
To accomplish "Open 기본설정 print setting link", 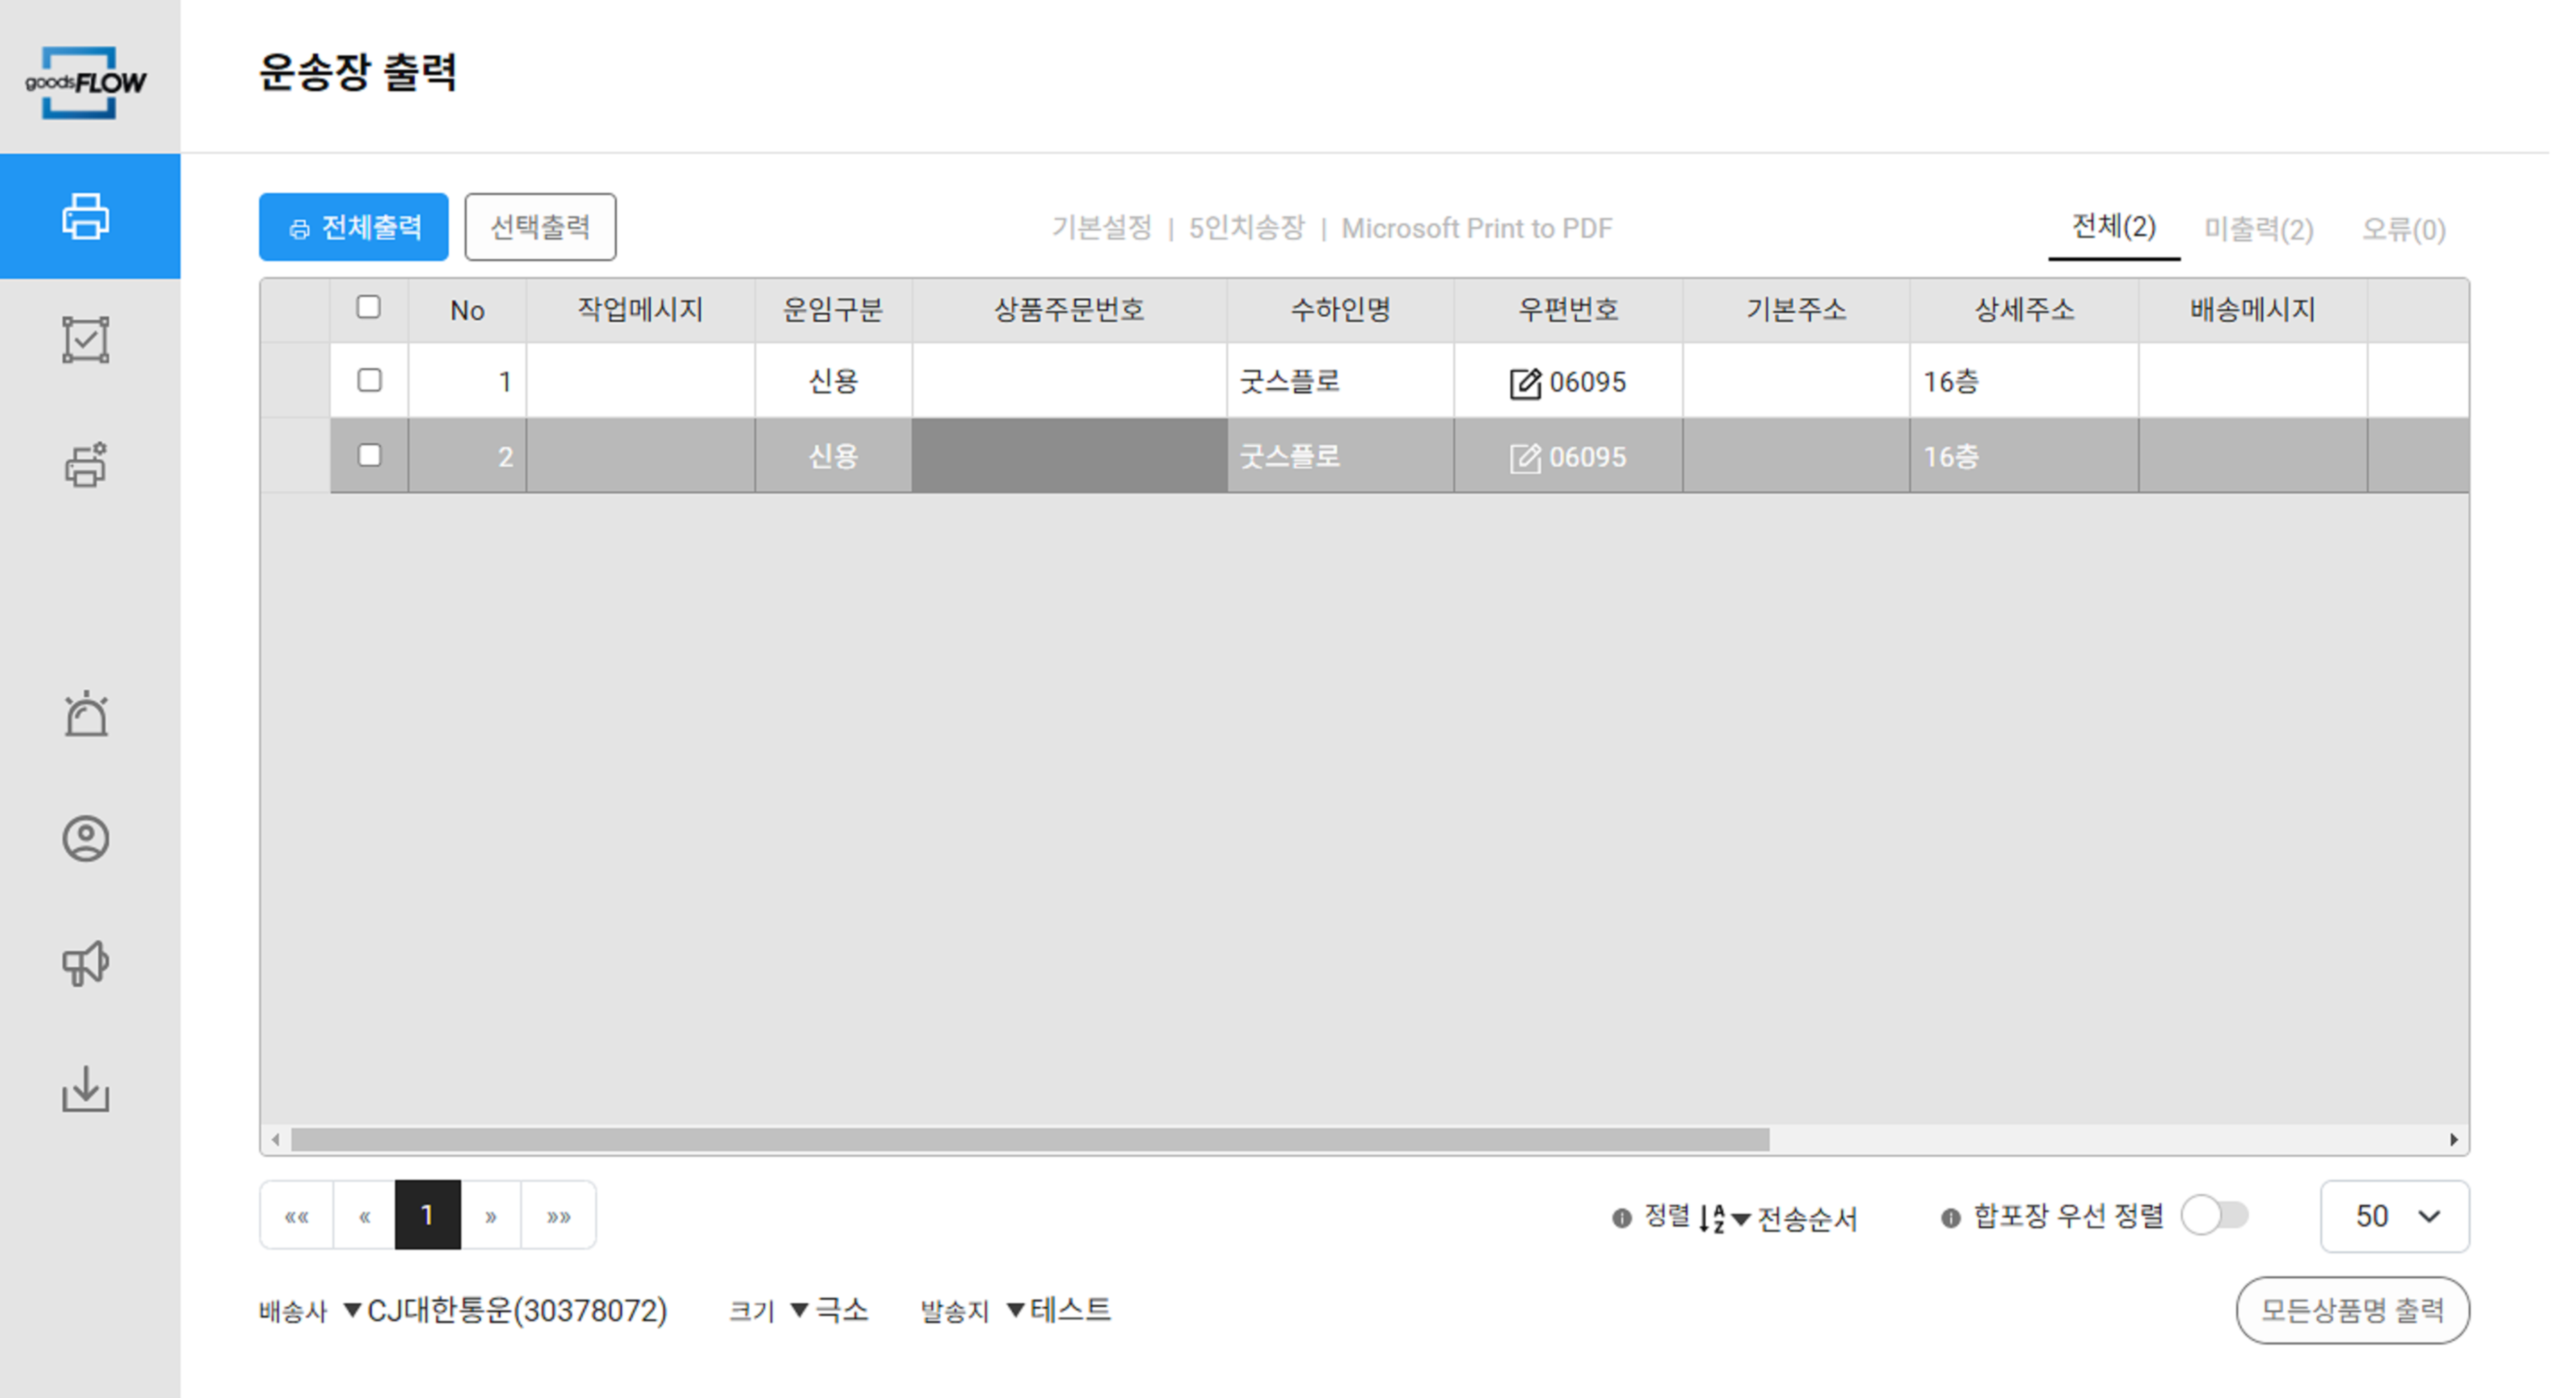I will tap(1102, 228).
